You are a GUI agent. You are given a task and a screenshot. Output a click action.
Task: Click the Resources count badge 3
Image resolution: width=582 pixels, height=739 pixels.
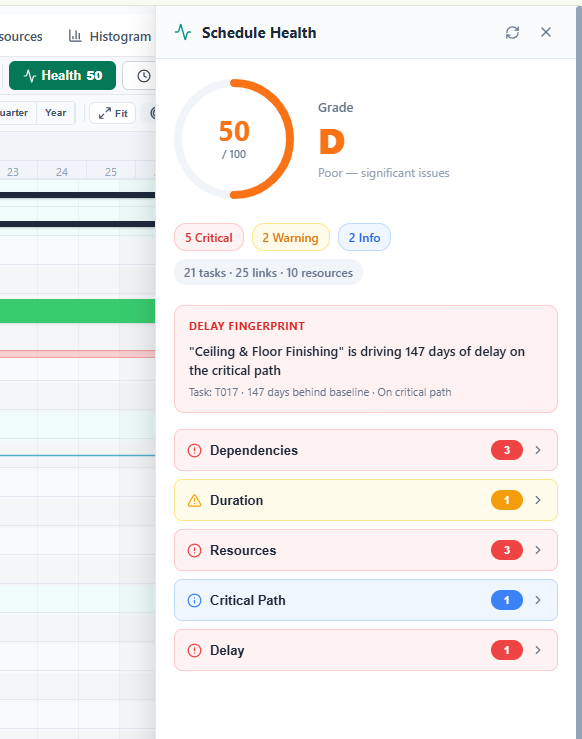(507, 550)
